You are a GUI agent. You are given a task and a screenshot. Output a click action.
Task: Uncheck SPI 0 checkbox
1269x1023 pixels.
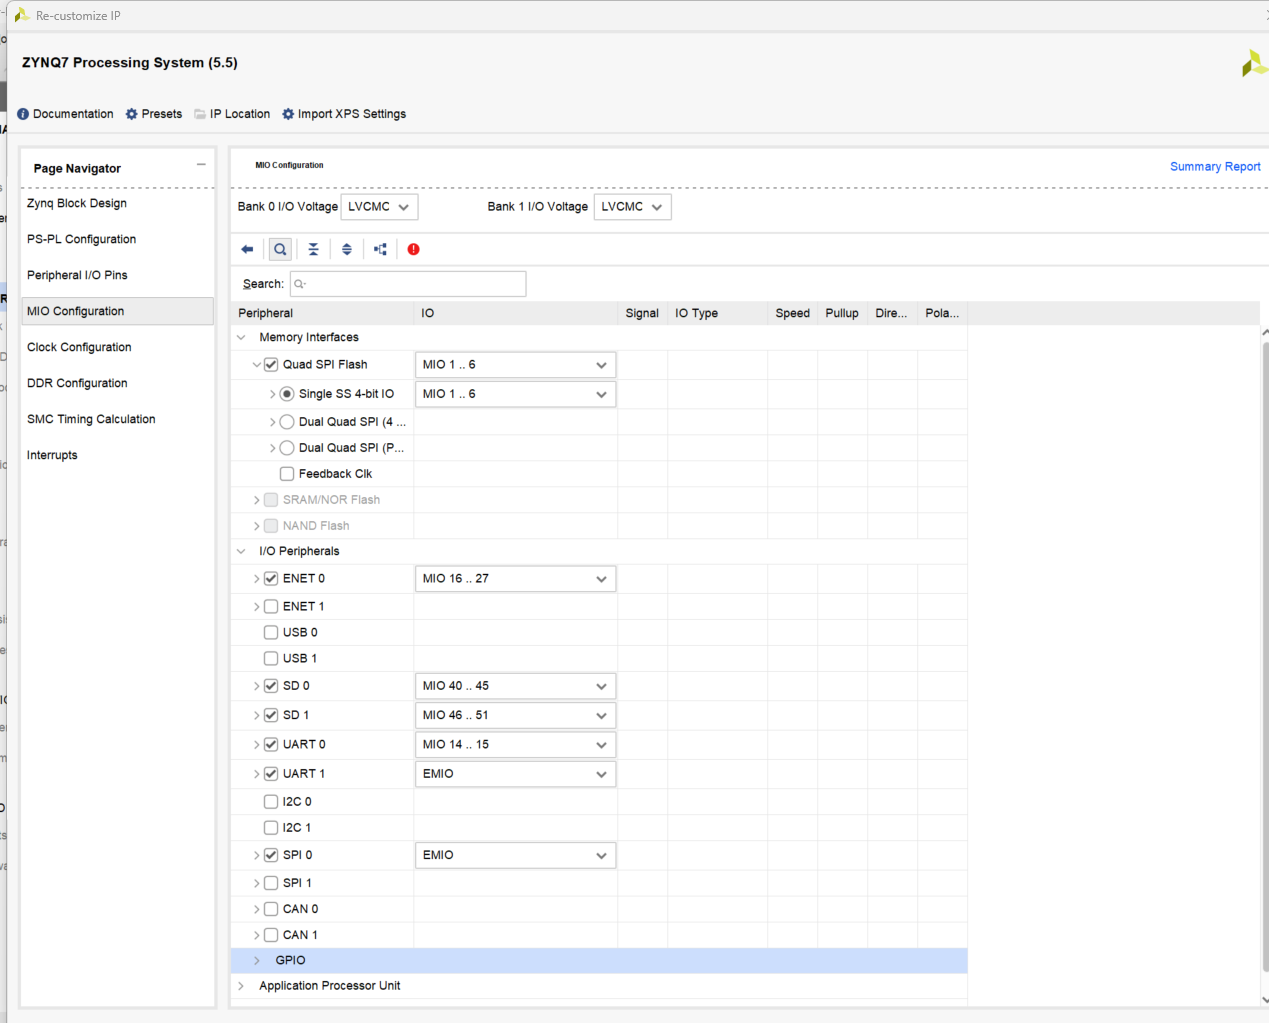[x=271, y=855]
